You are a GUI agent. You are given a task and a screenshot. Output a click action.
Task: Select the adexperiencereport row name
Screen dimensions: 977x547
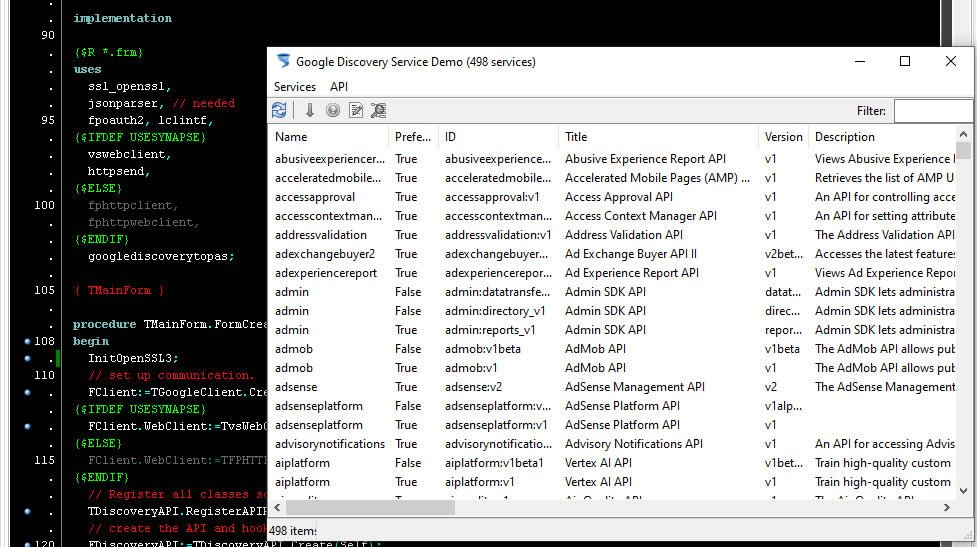(x=326, y=273)
